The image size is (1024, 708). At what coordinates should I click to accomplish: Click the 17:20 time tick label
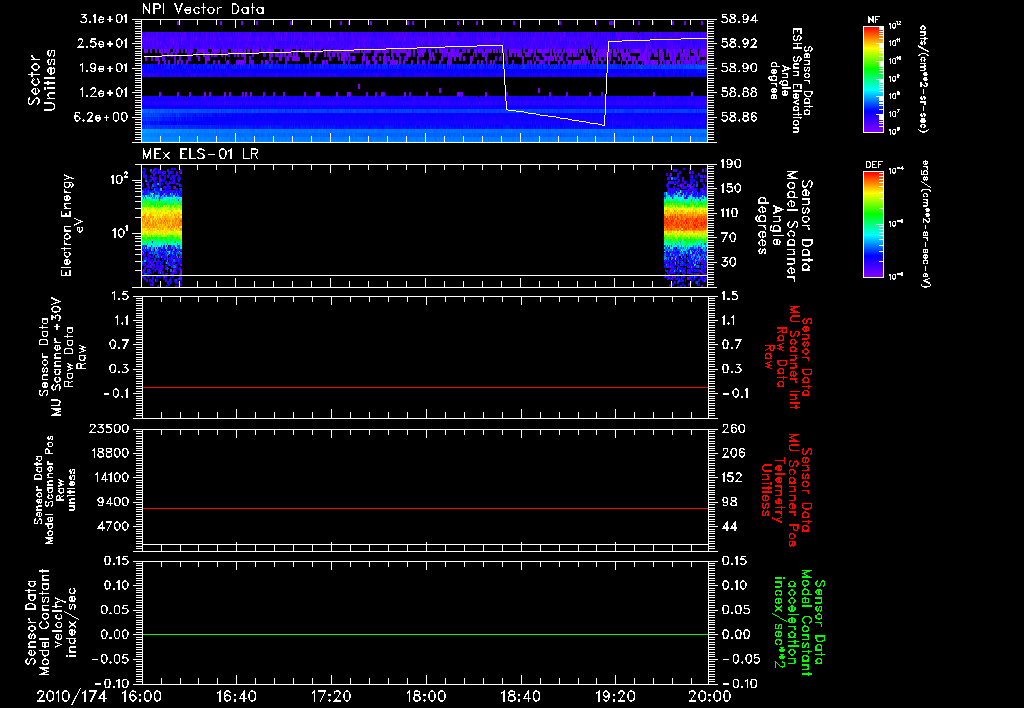(331, 696)
